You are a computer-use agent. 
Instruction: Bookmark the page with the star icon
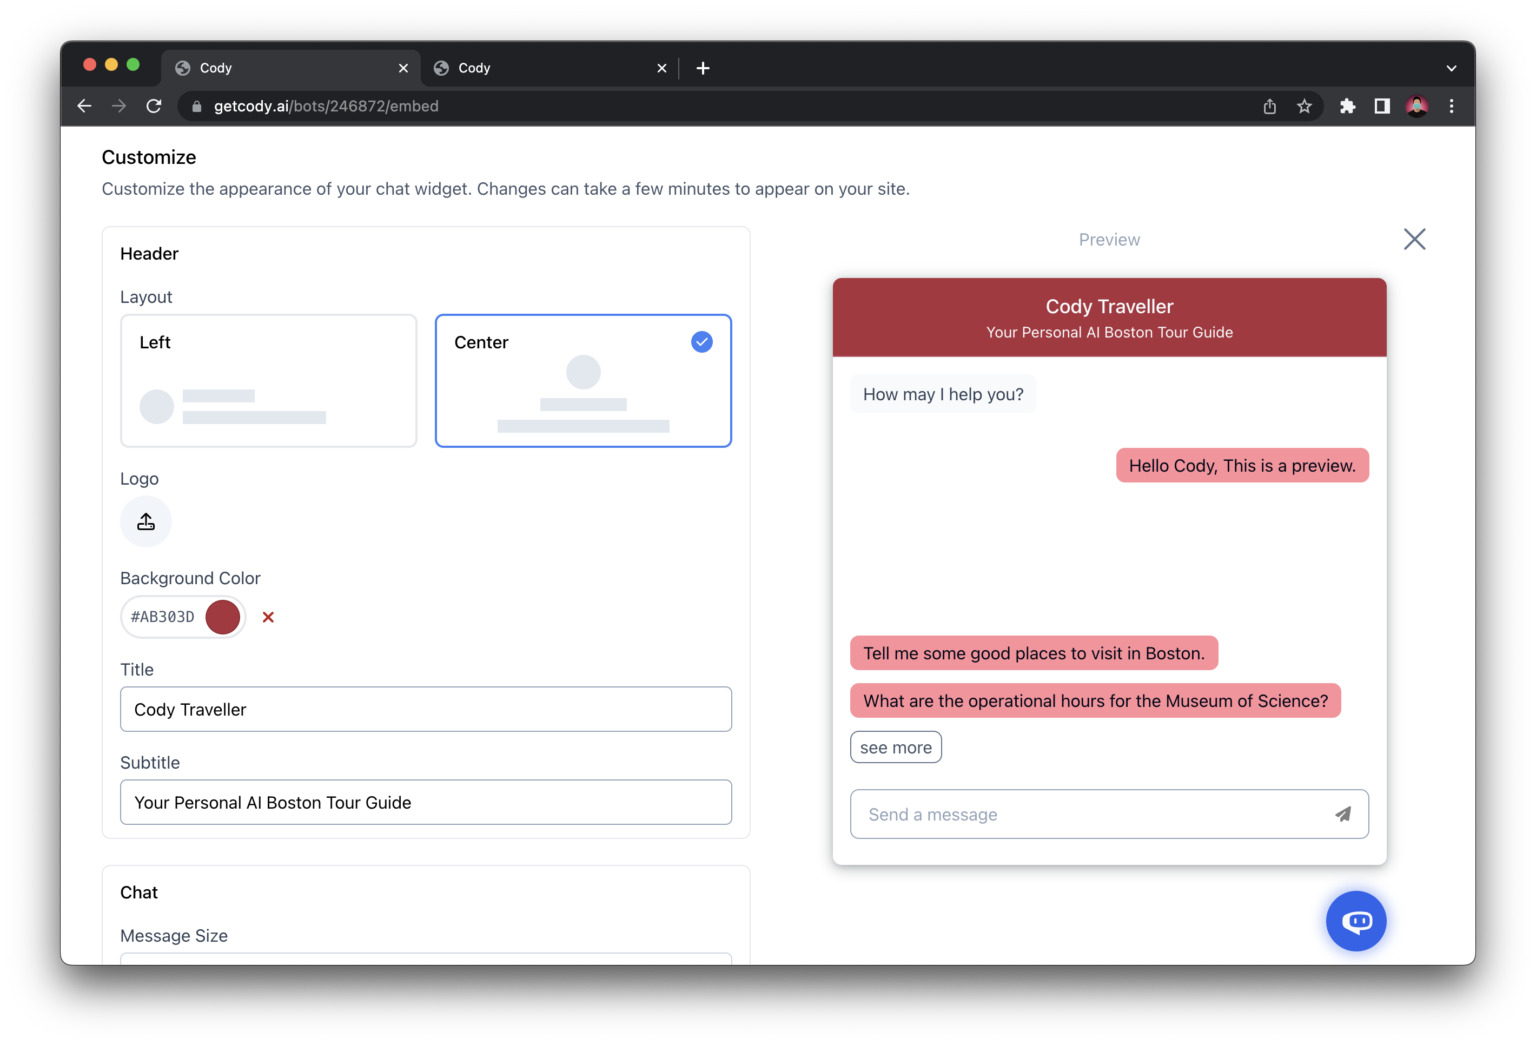(1304, 106)
